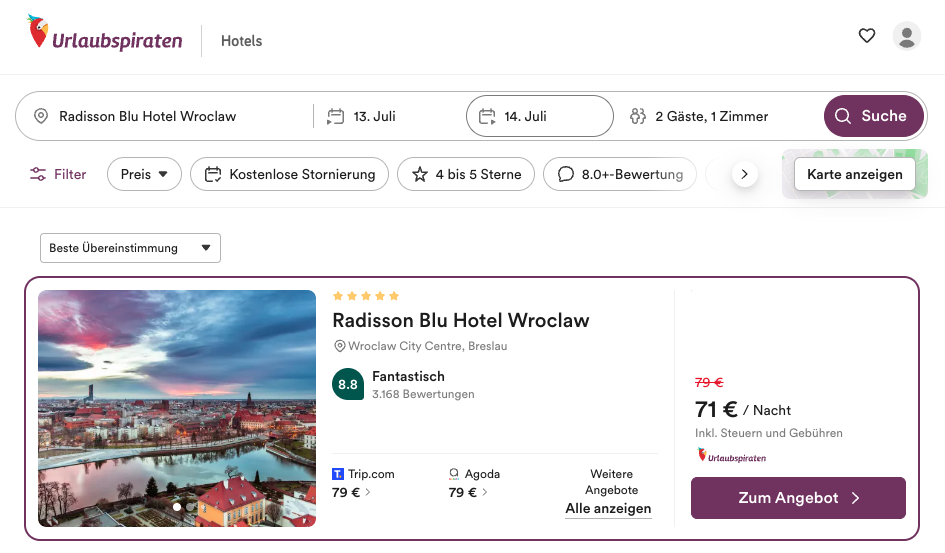Click the Trip.com logo icon
This screenshot has width=945, height=553.
[x=338, y=474]
